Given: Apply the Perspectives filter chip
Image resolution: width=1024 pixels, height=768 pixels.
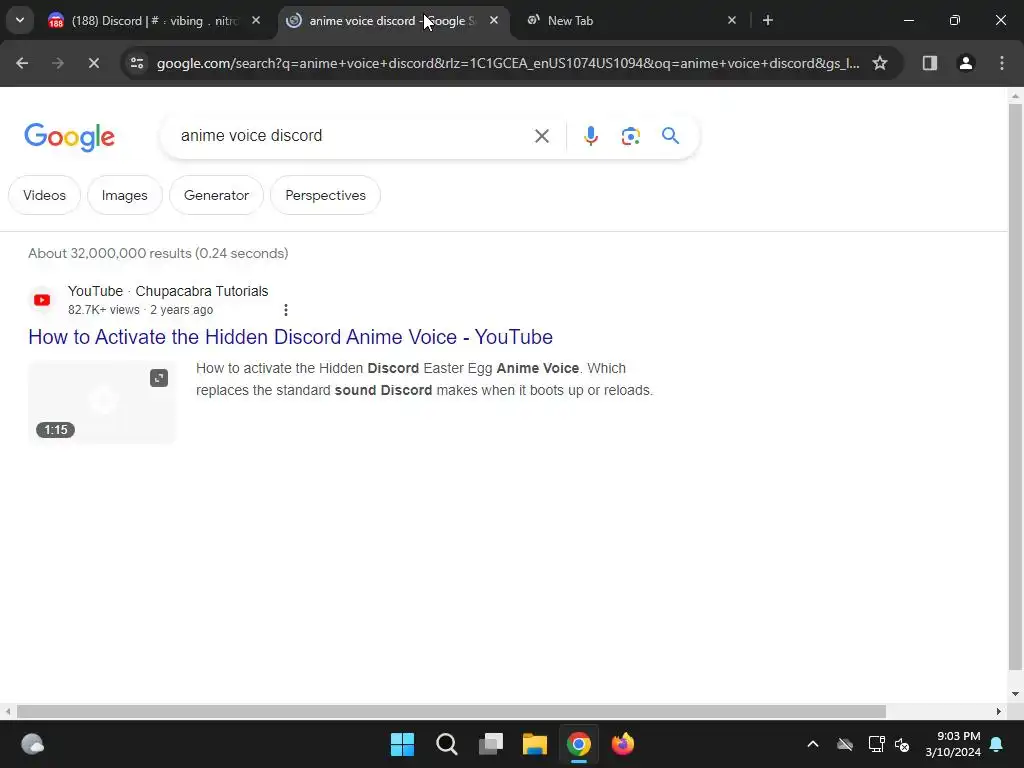Looking at the screenshot, I should point(325,195).
